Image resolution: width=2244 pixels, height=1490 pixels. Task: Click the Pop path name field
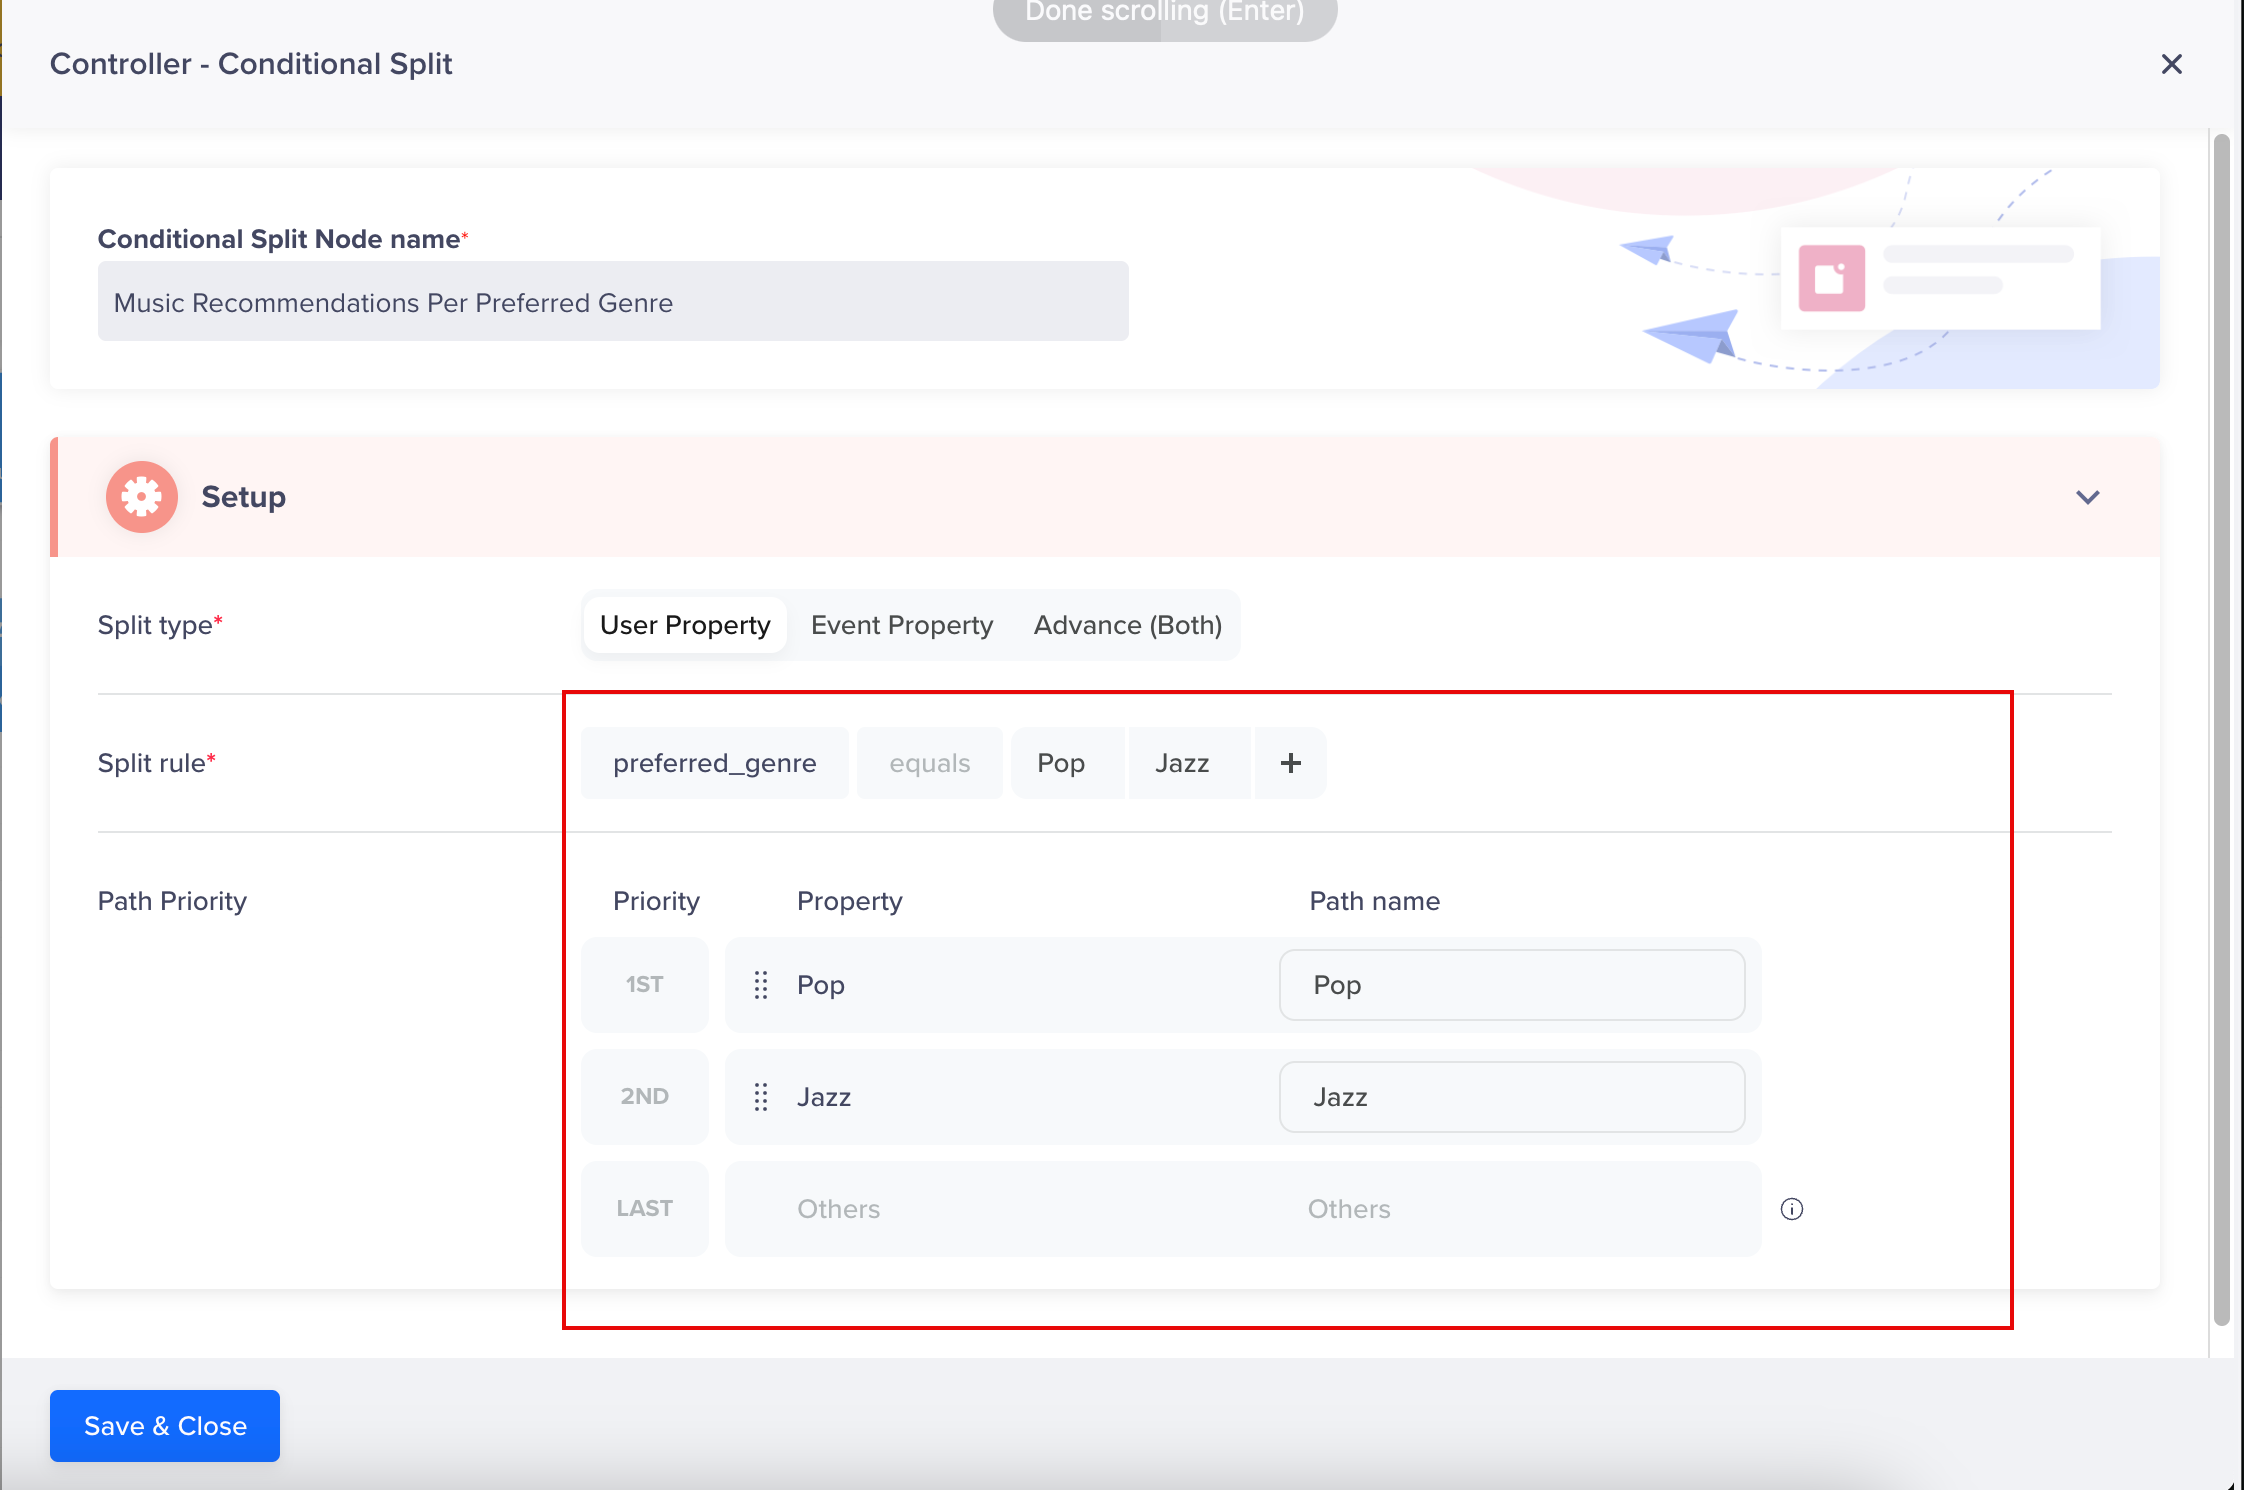tap(1511, 985)
